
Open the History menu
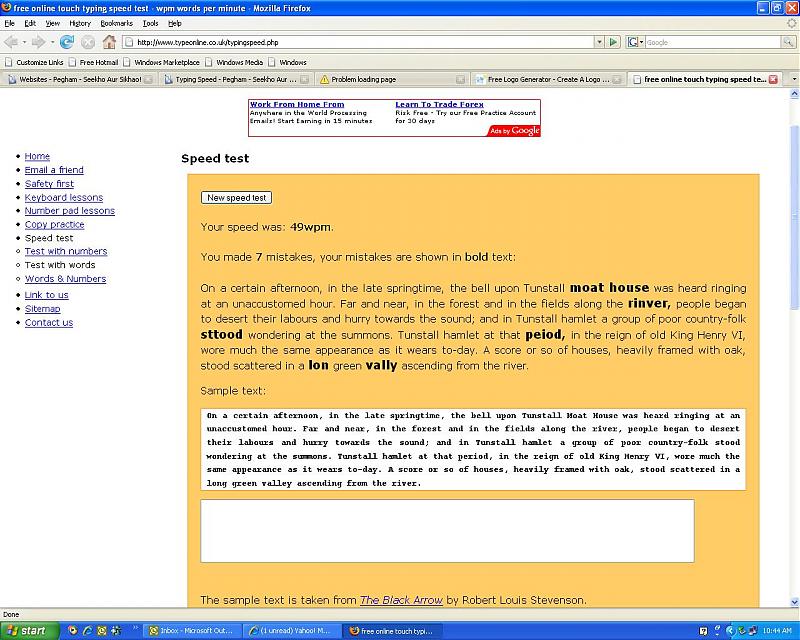80,23
